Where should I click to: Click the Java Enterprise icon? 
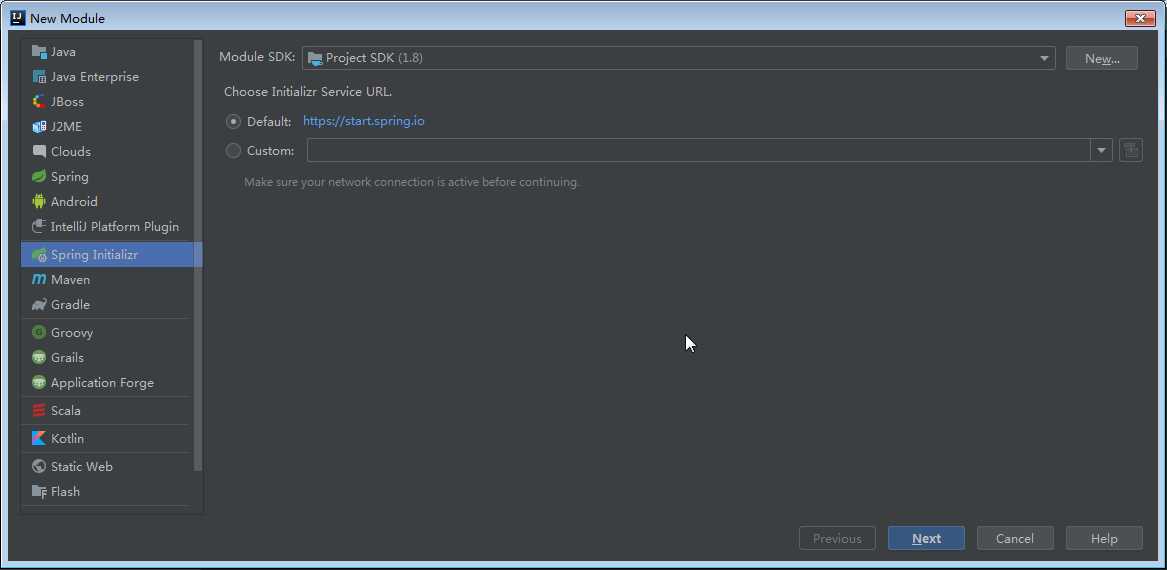tap(39, 77)
